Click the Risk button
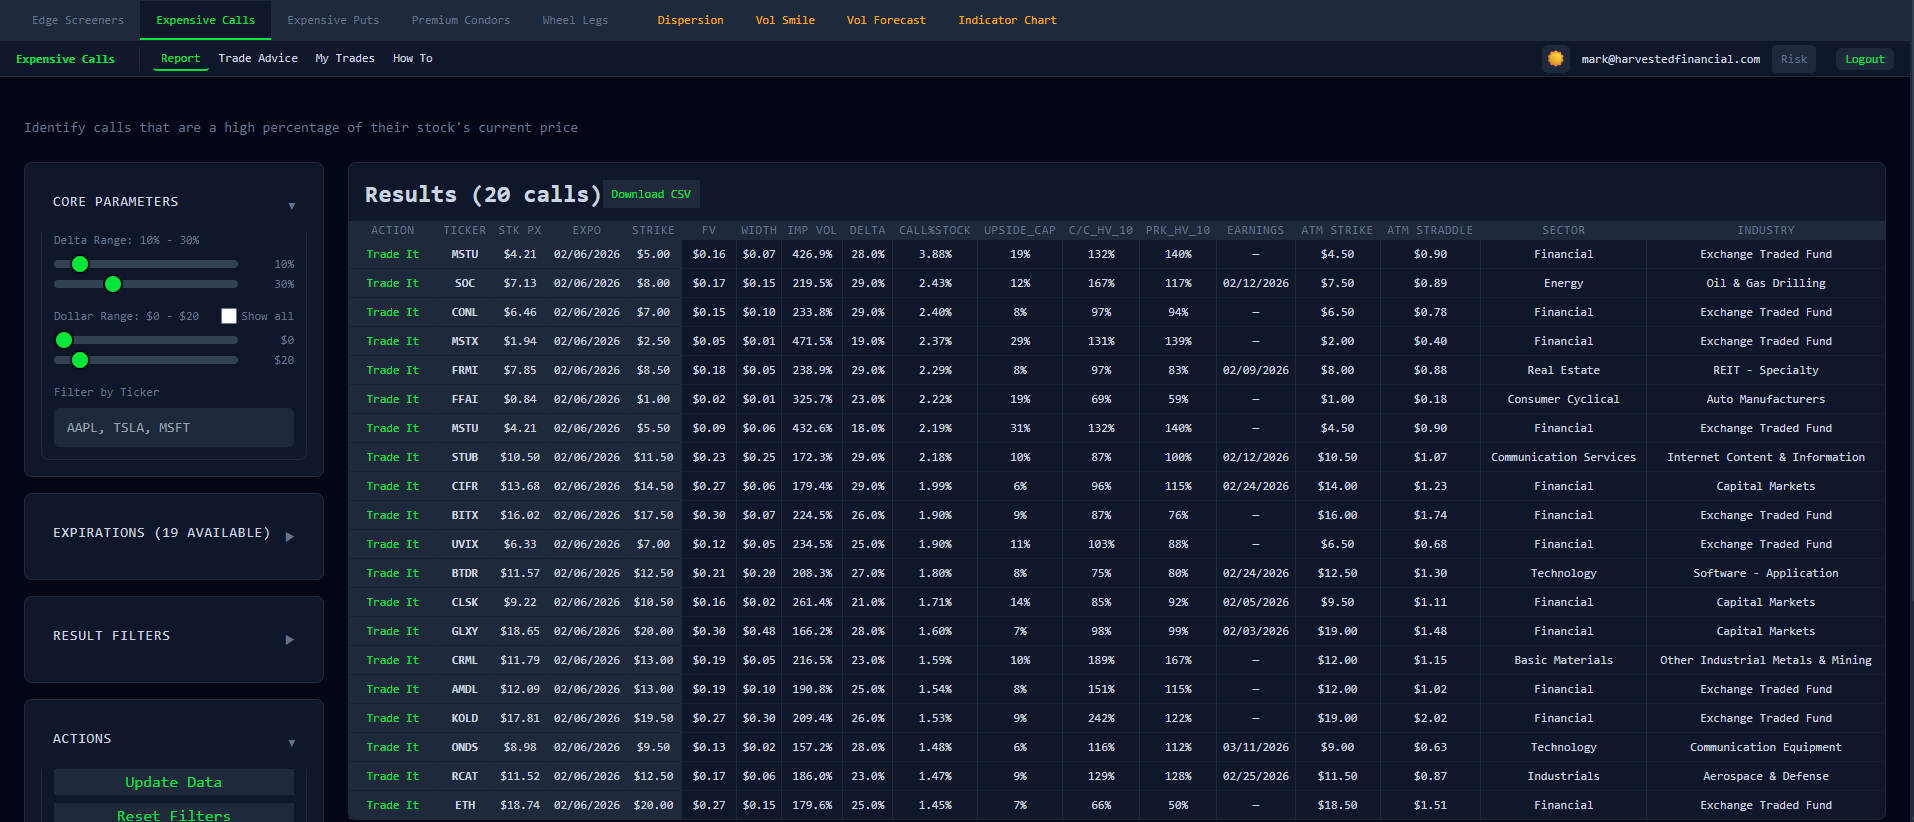 click(1794, 59)
